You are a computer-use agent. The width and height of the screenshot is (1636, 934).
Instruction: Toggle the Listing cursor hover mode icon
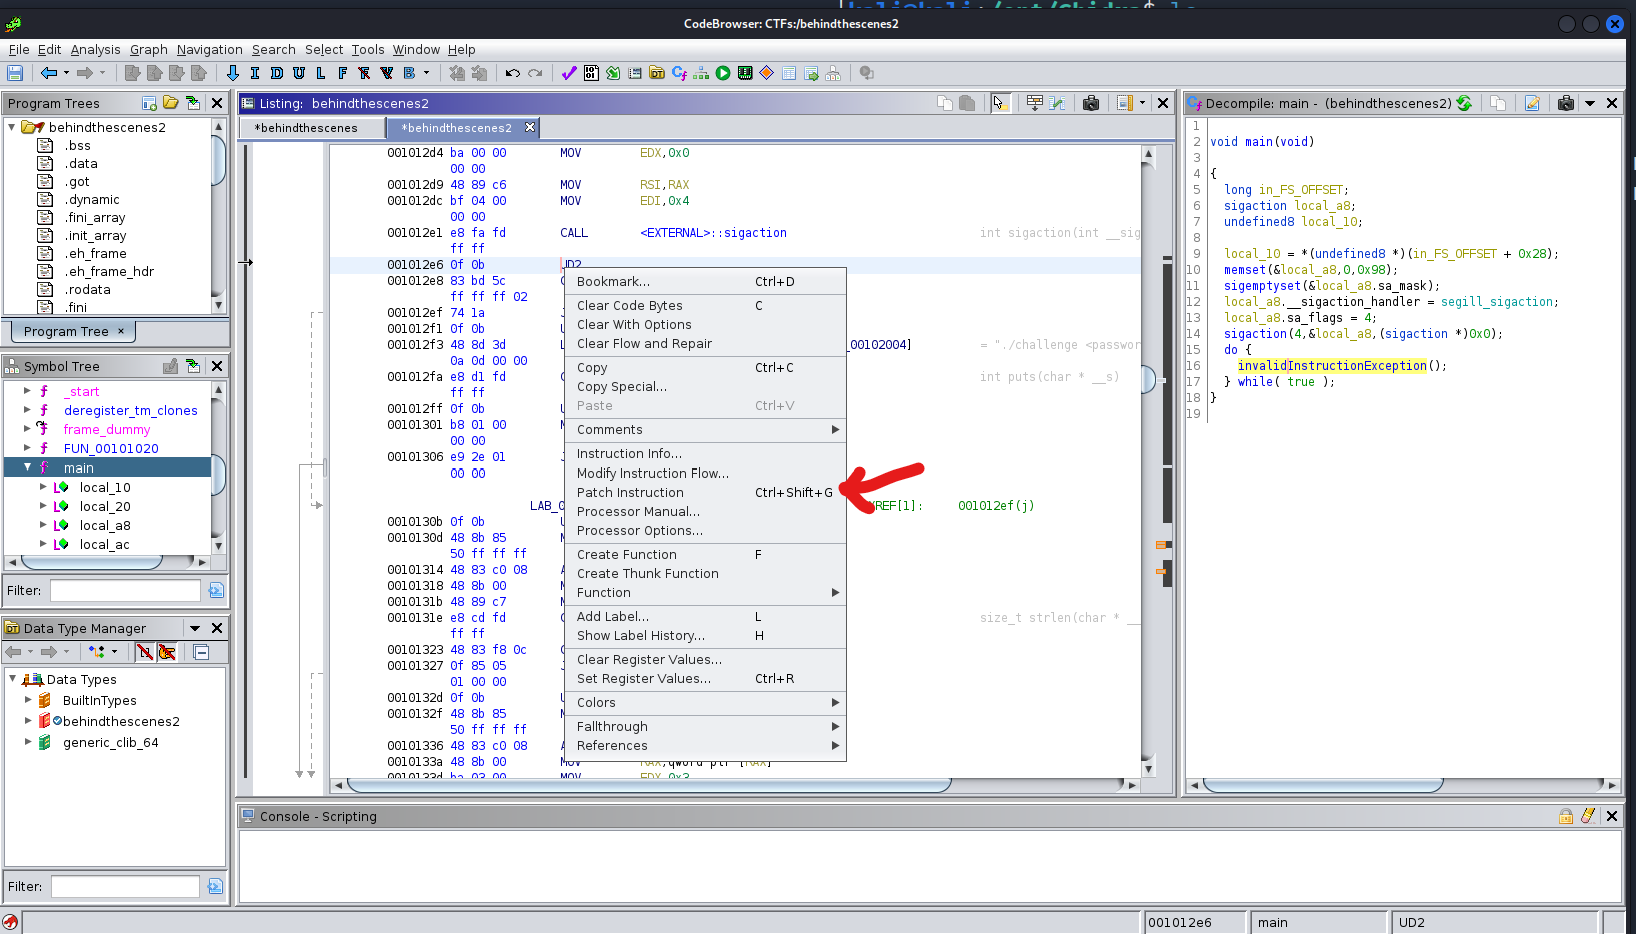click(x=999, y=103)
